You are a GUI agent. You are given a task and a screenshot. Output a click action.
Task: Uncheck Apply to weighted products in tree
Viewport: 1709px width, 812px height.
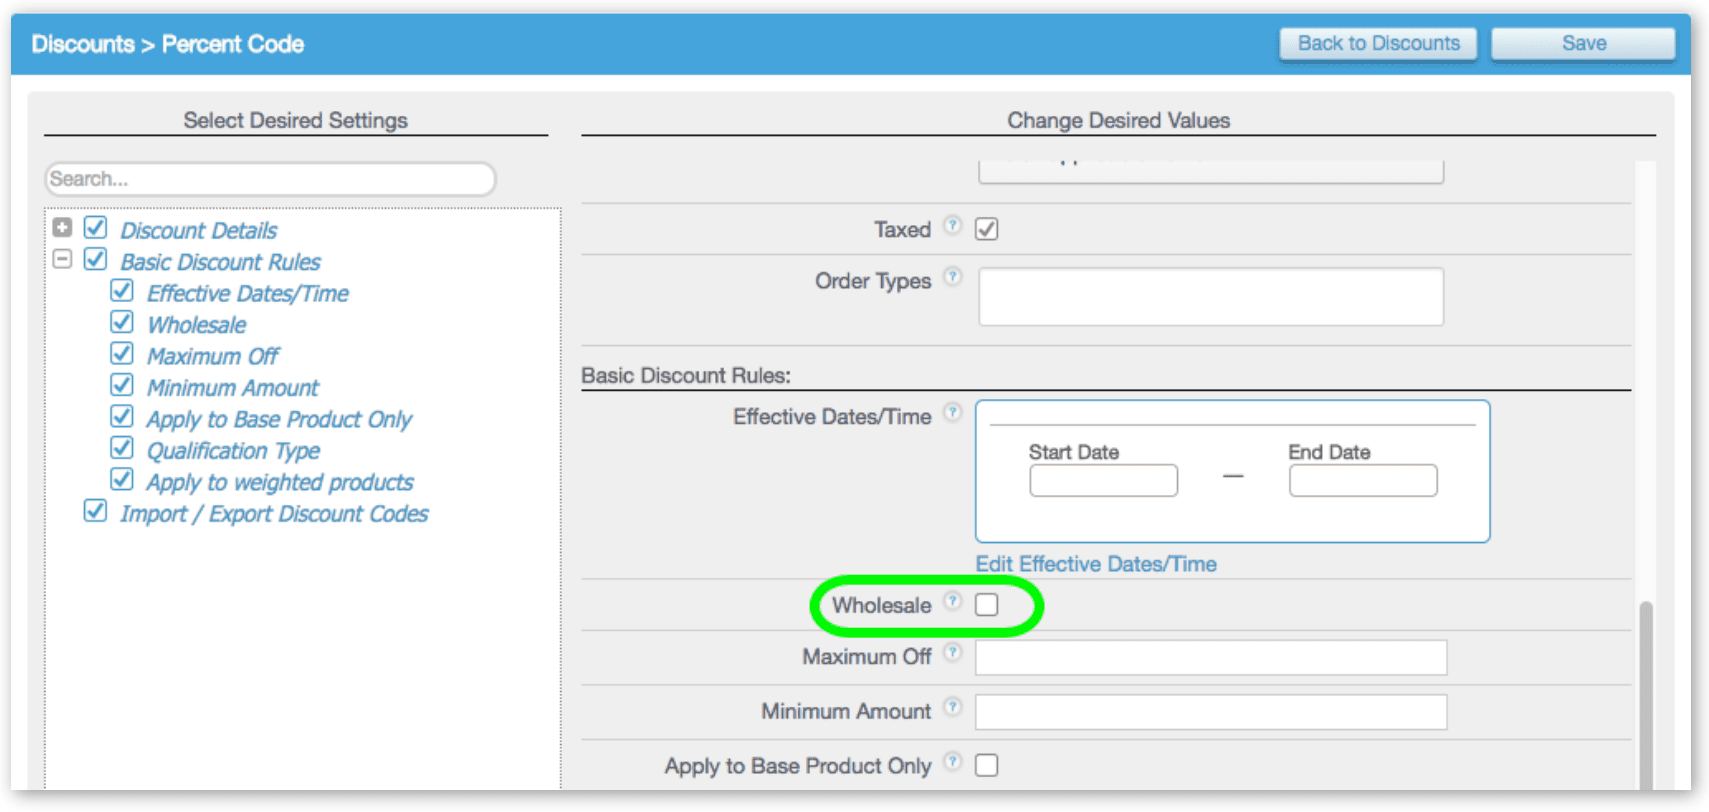point(121,479)
